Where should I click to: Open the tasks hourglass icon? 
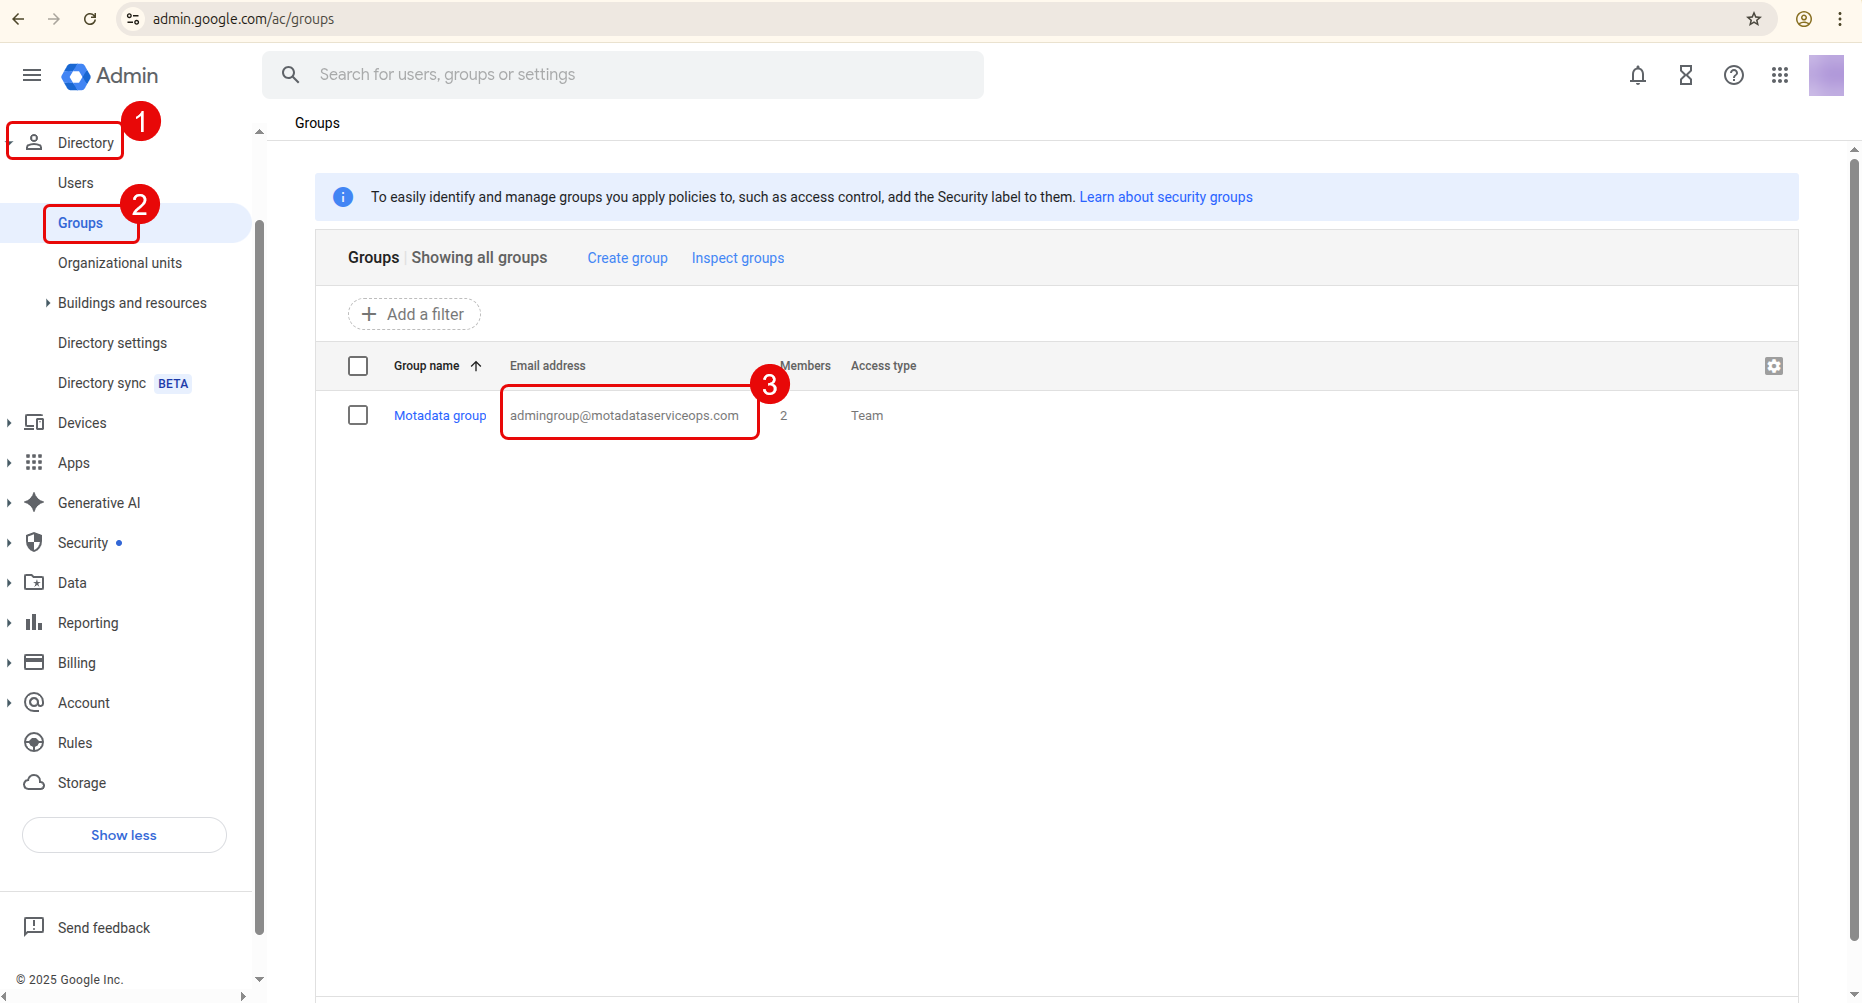pyautogui.click(x=1685, y=75)
